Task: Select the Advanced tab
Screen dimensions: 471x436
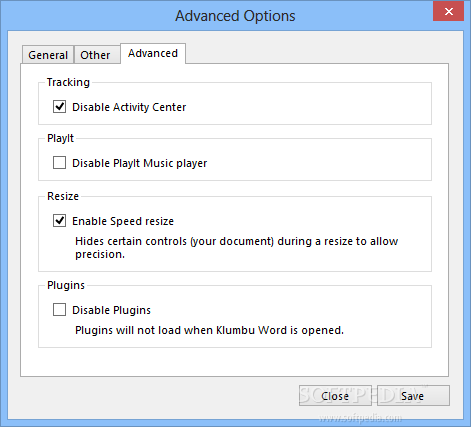Action: pos(153,53)
